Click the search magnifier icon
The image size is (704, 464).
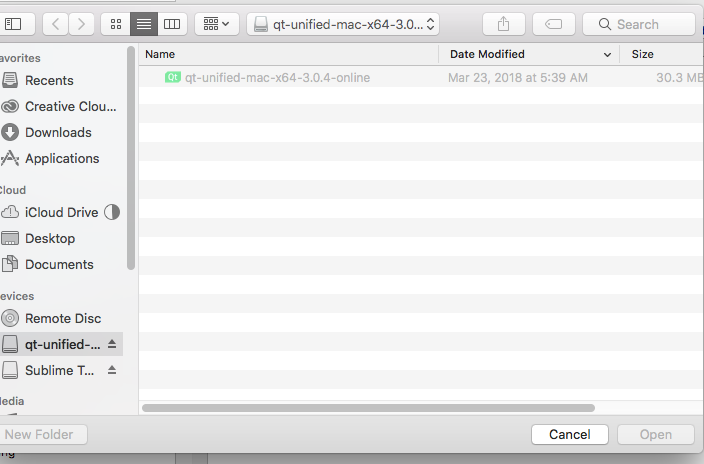tap(605, 24)
